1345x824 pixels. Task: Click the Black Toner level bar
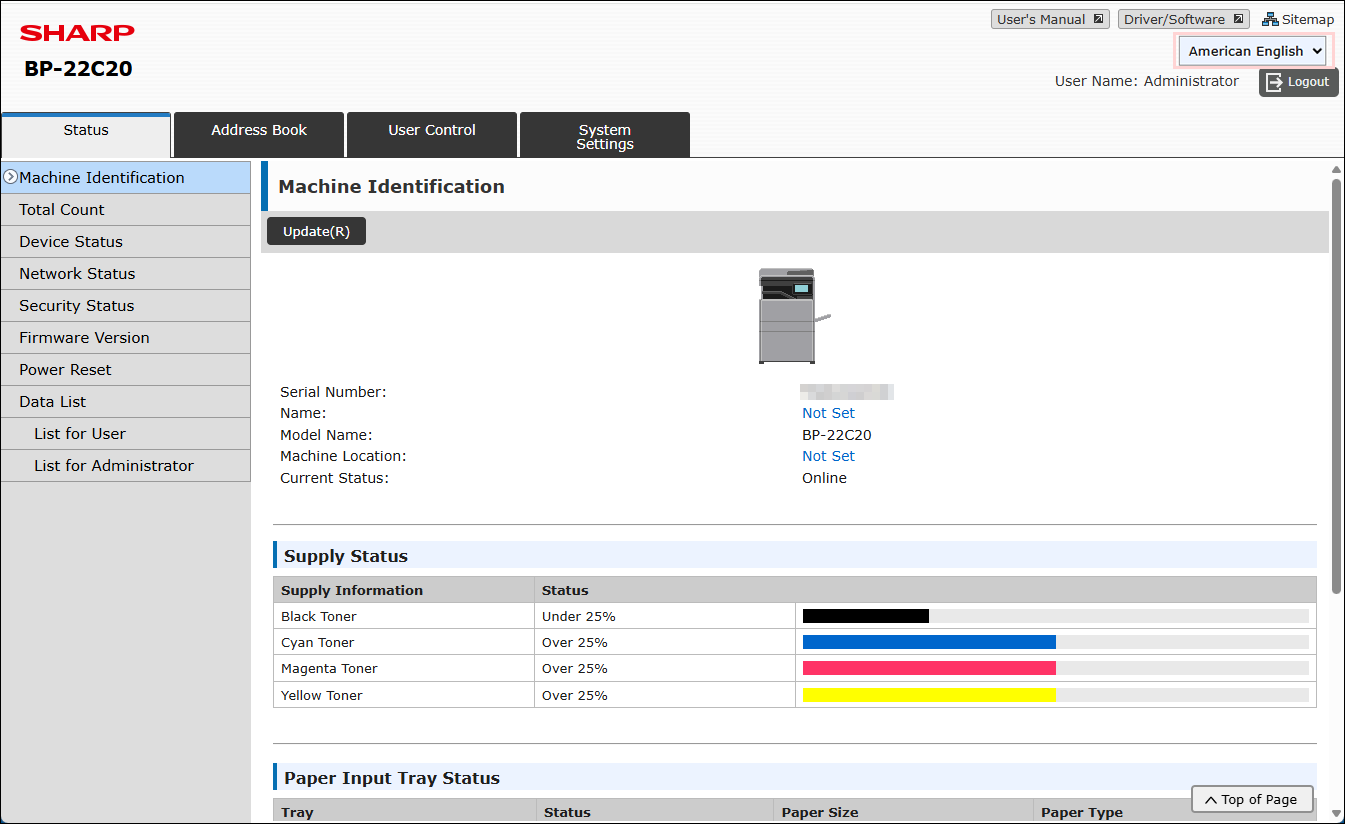tap(1056, 616)
